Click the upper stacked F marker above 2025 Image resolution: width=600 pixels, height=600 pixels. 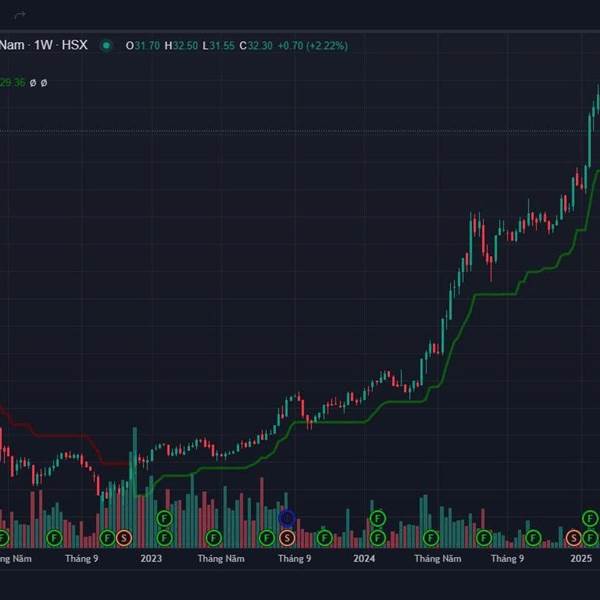coord(590,518)
